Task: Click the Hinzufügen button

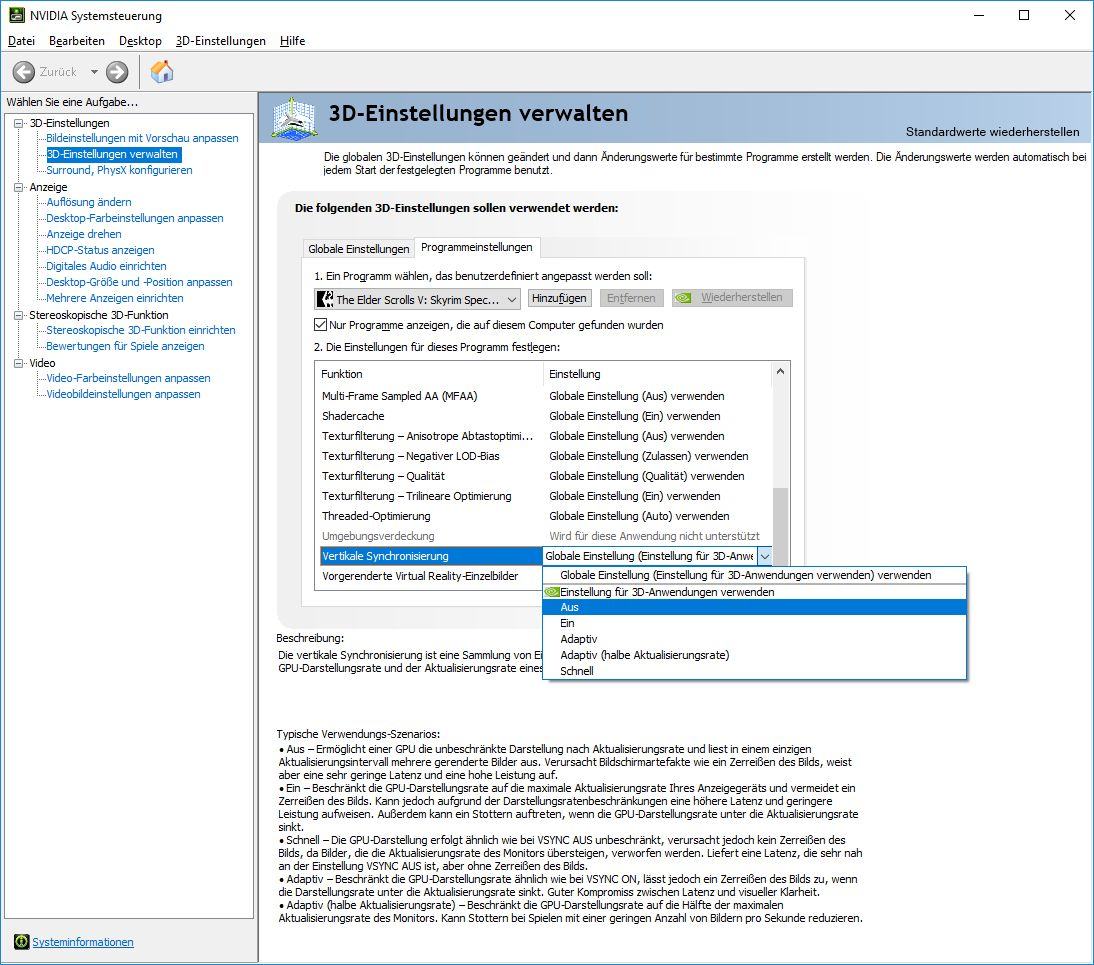Action: pyautogui.click(x=560, y=298)
